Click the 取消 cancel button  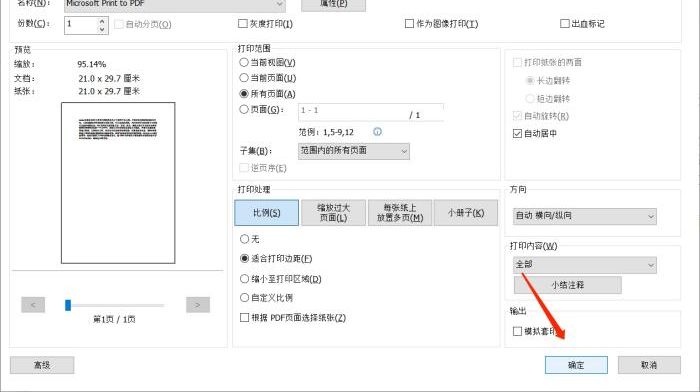649,365
